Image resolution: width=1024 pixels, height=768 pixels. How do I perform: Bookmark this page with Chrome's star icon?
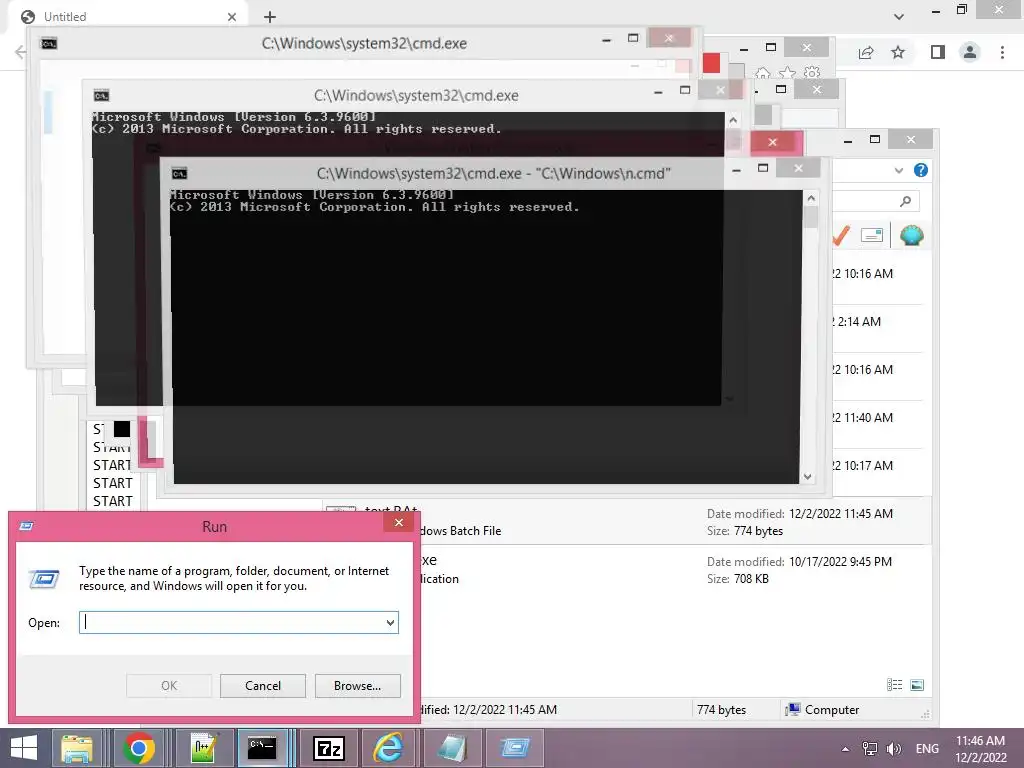pyautogui.click(x=898, y=52)
